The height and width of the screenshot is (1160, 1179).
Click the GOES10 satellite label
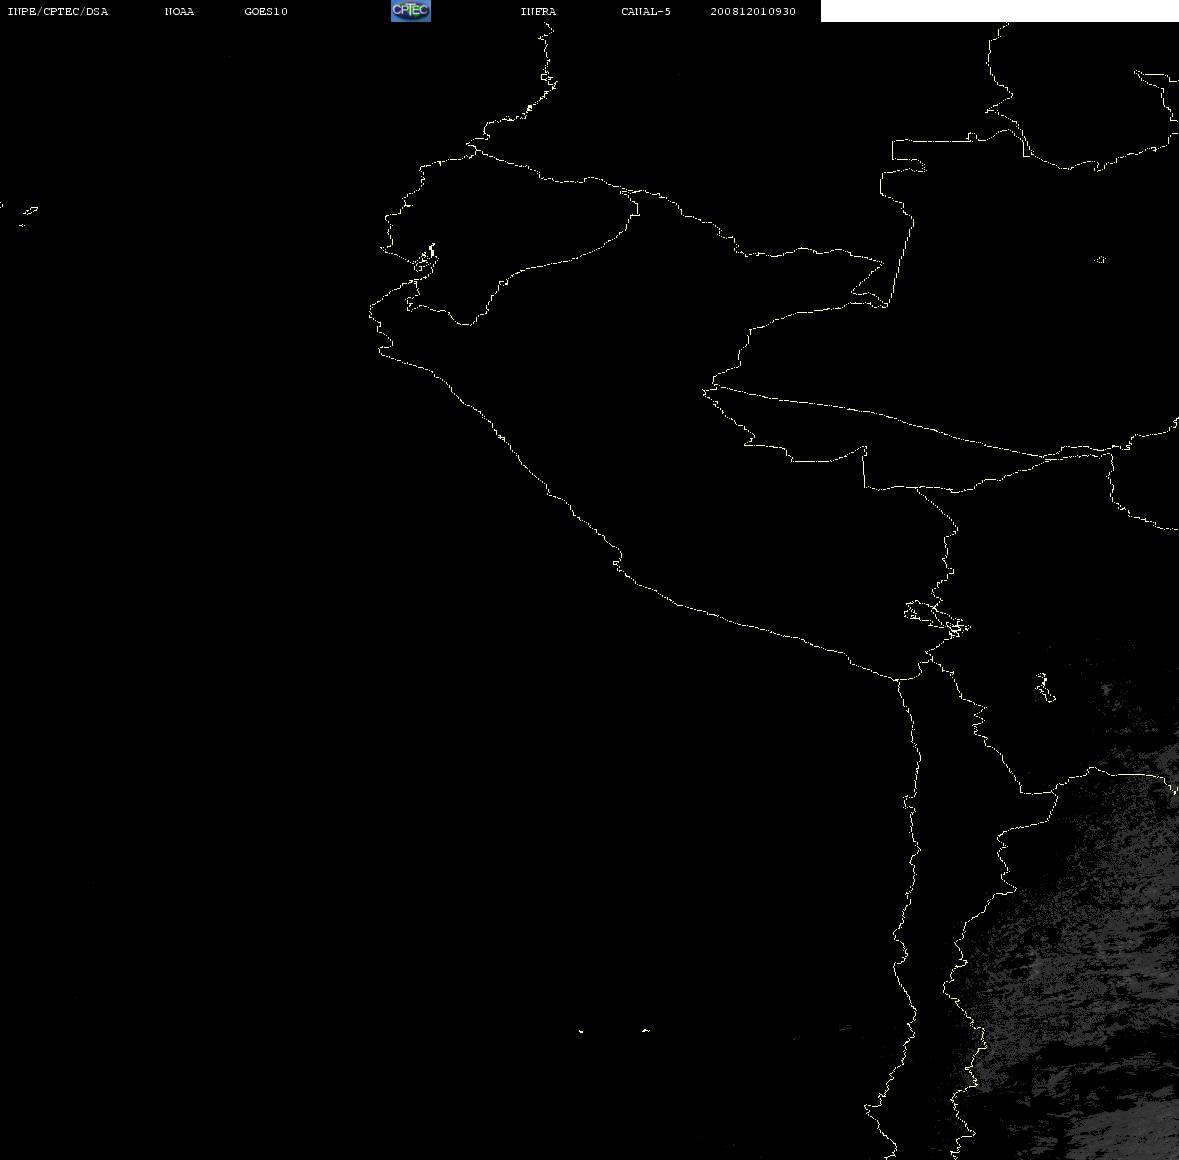(265, 11)
